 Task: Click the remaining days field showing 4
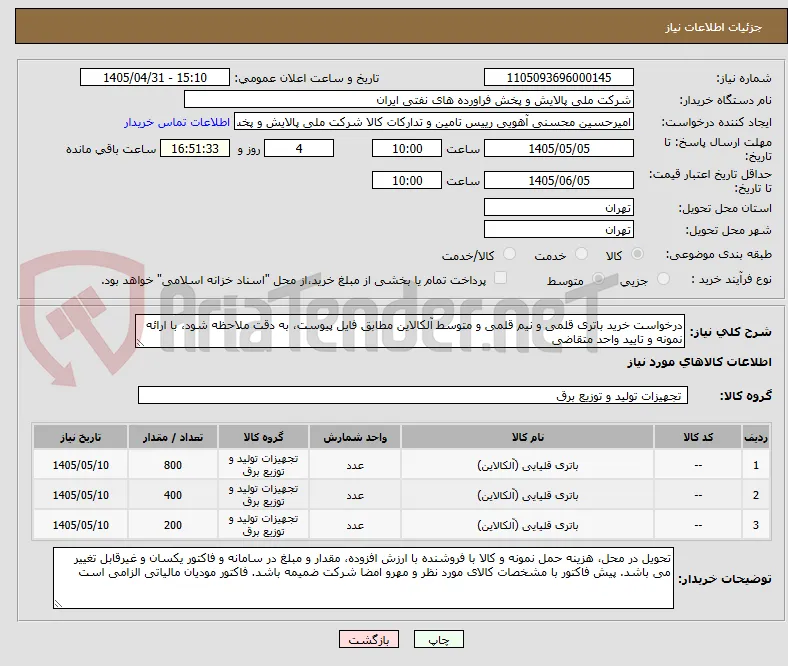click(x=299, y=148)
